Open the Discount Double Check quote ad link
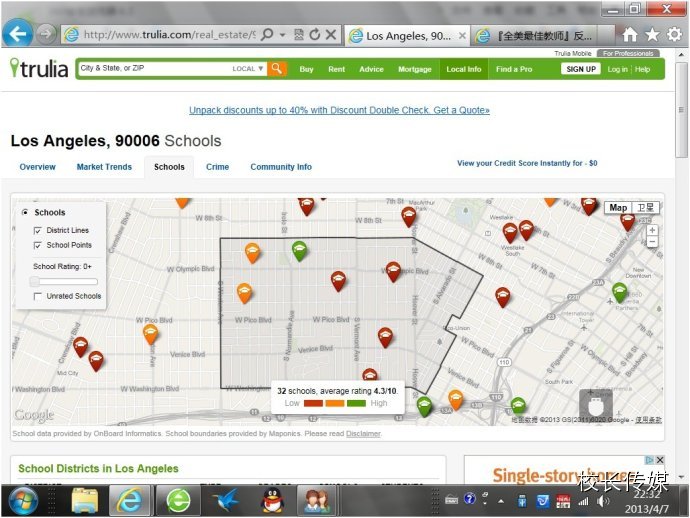The width and height of the screenshot is (690, 518). click(339, 110)
